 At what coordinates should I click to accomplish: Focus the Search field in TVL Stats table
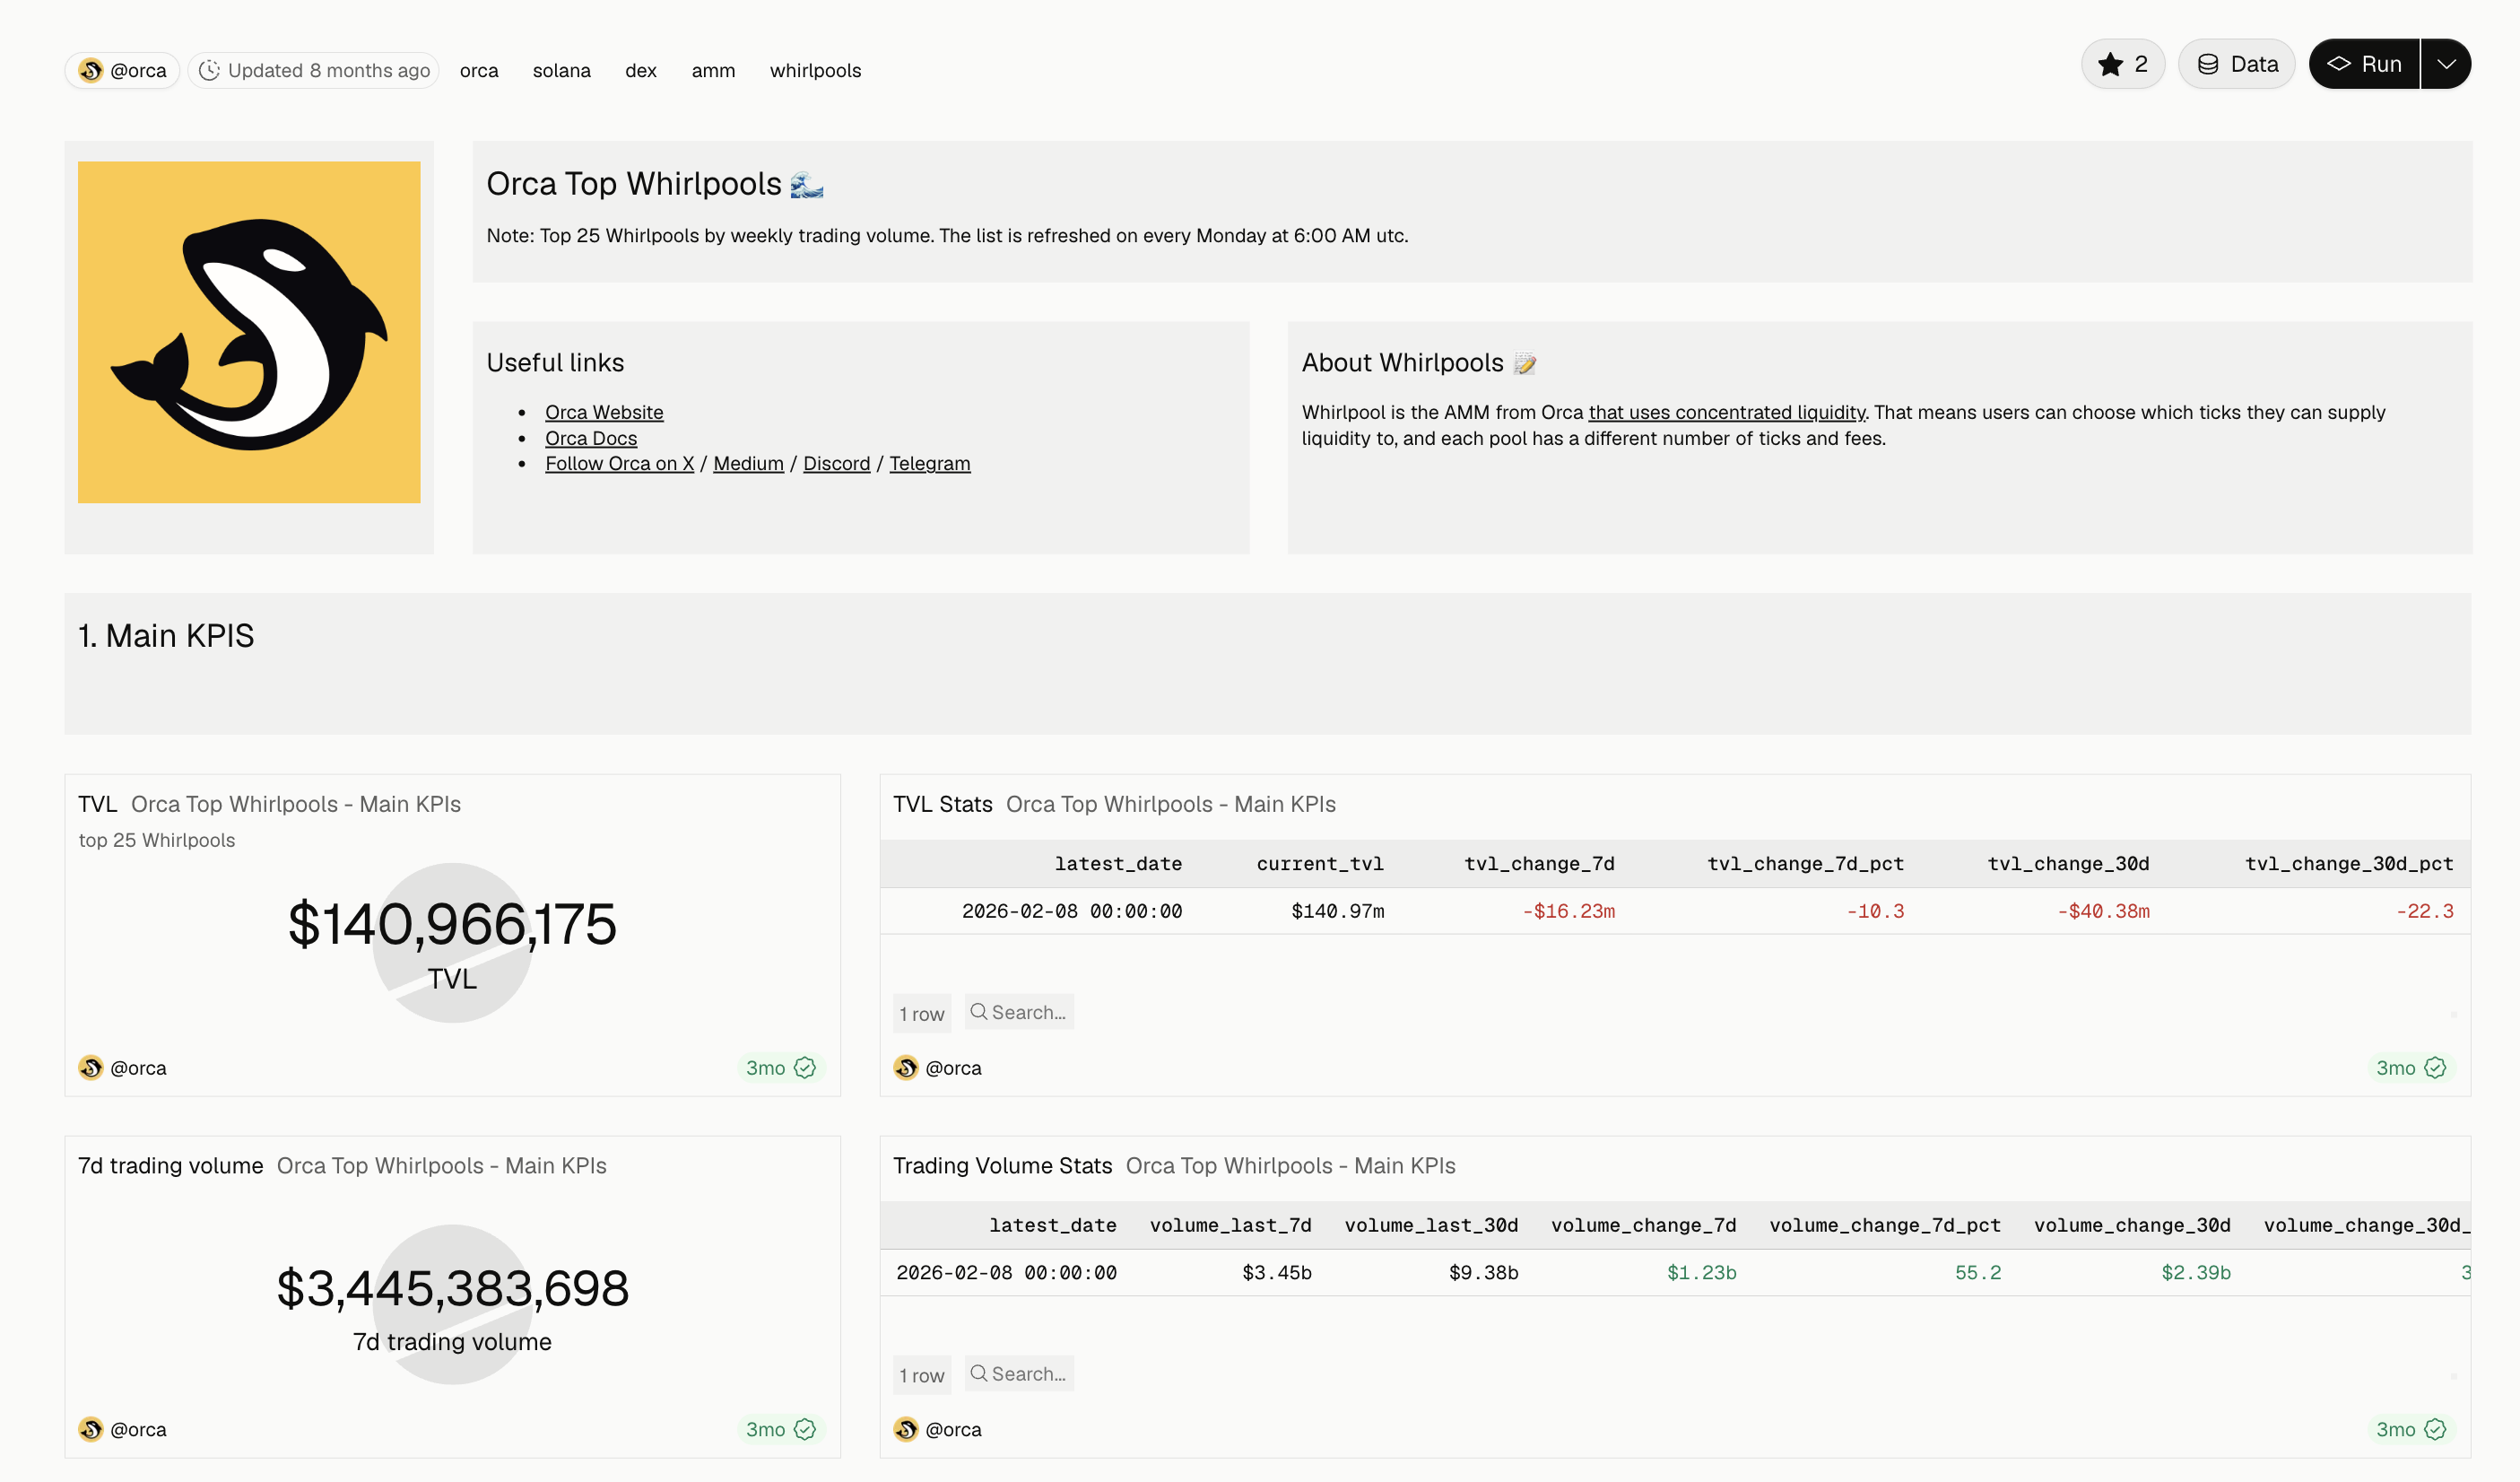coord(1019,1012)
